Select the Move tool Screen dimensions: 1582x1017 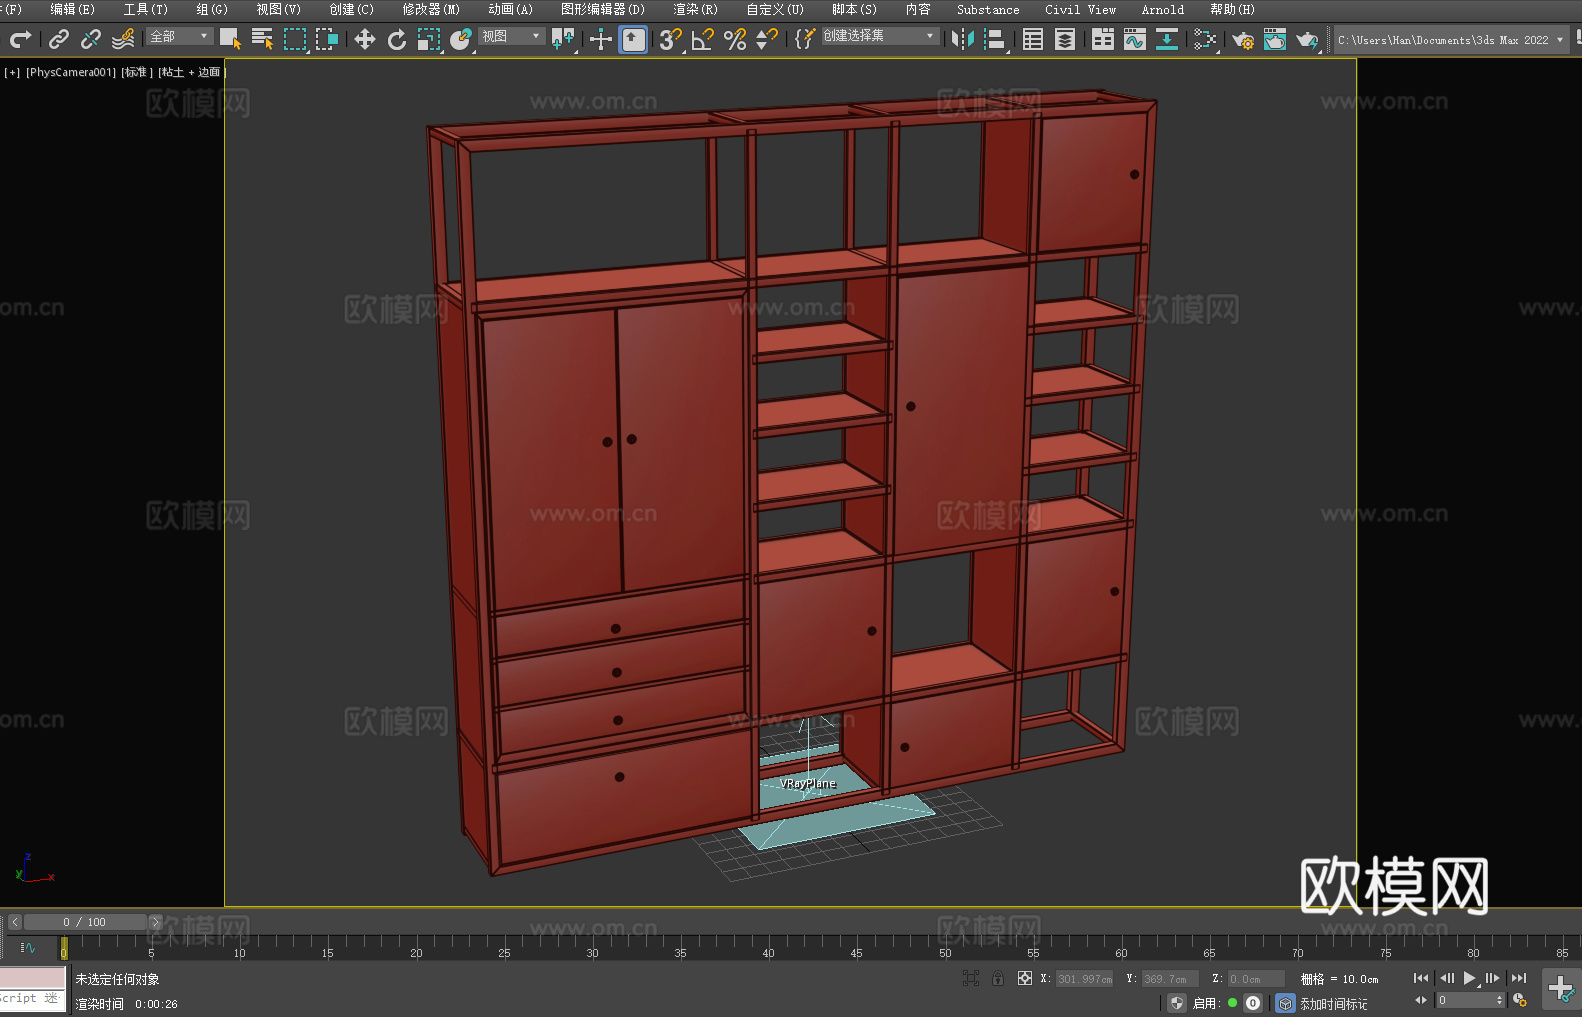(365, 39)
